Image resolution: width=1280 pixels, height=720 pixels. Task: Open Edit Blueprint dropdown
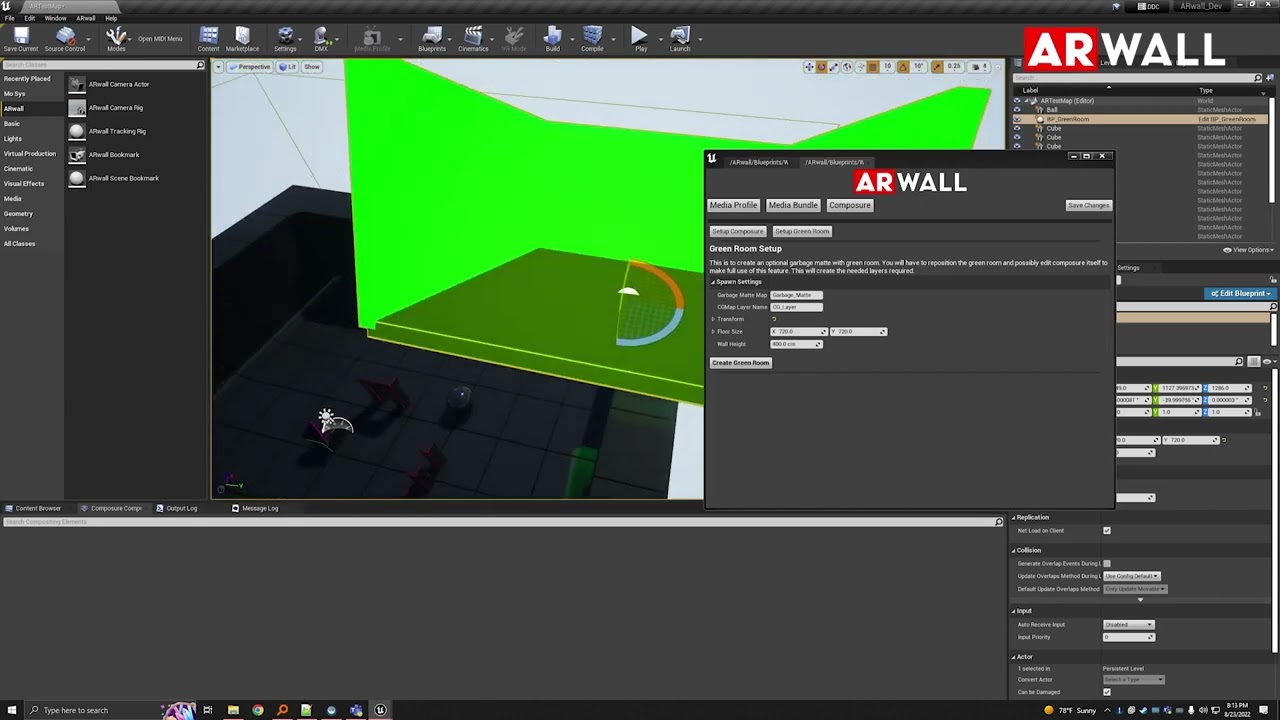(1240, 294)
